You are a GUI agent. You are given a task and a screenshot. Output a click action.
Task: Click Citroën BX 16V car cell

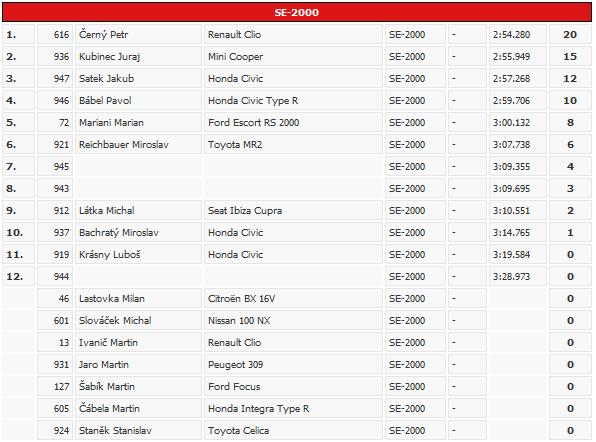point(293,299)
